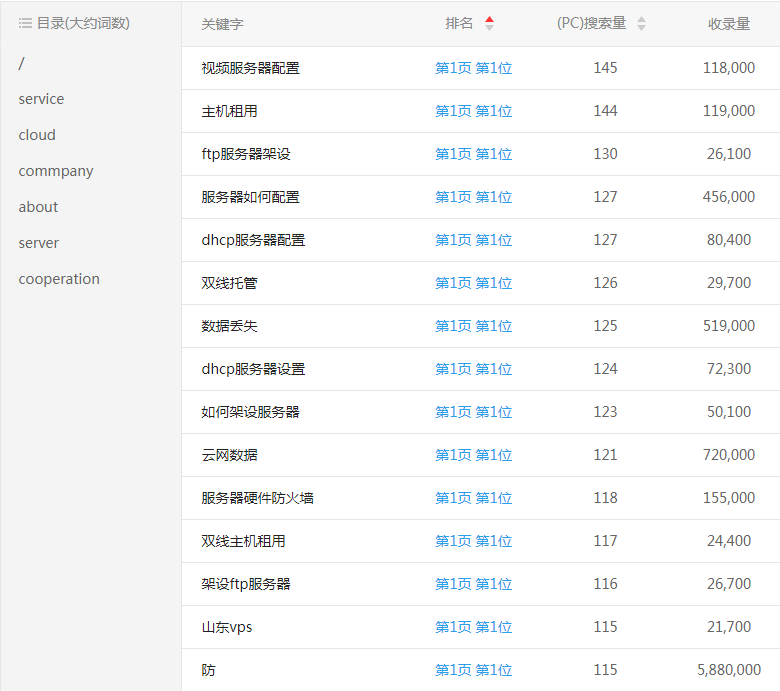Viewport: 780px width, 691px height.
Task: Click the list icon beside 目录(大约词数)
Action: [x=25, y=23]
